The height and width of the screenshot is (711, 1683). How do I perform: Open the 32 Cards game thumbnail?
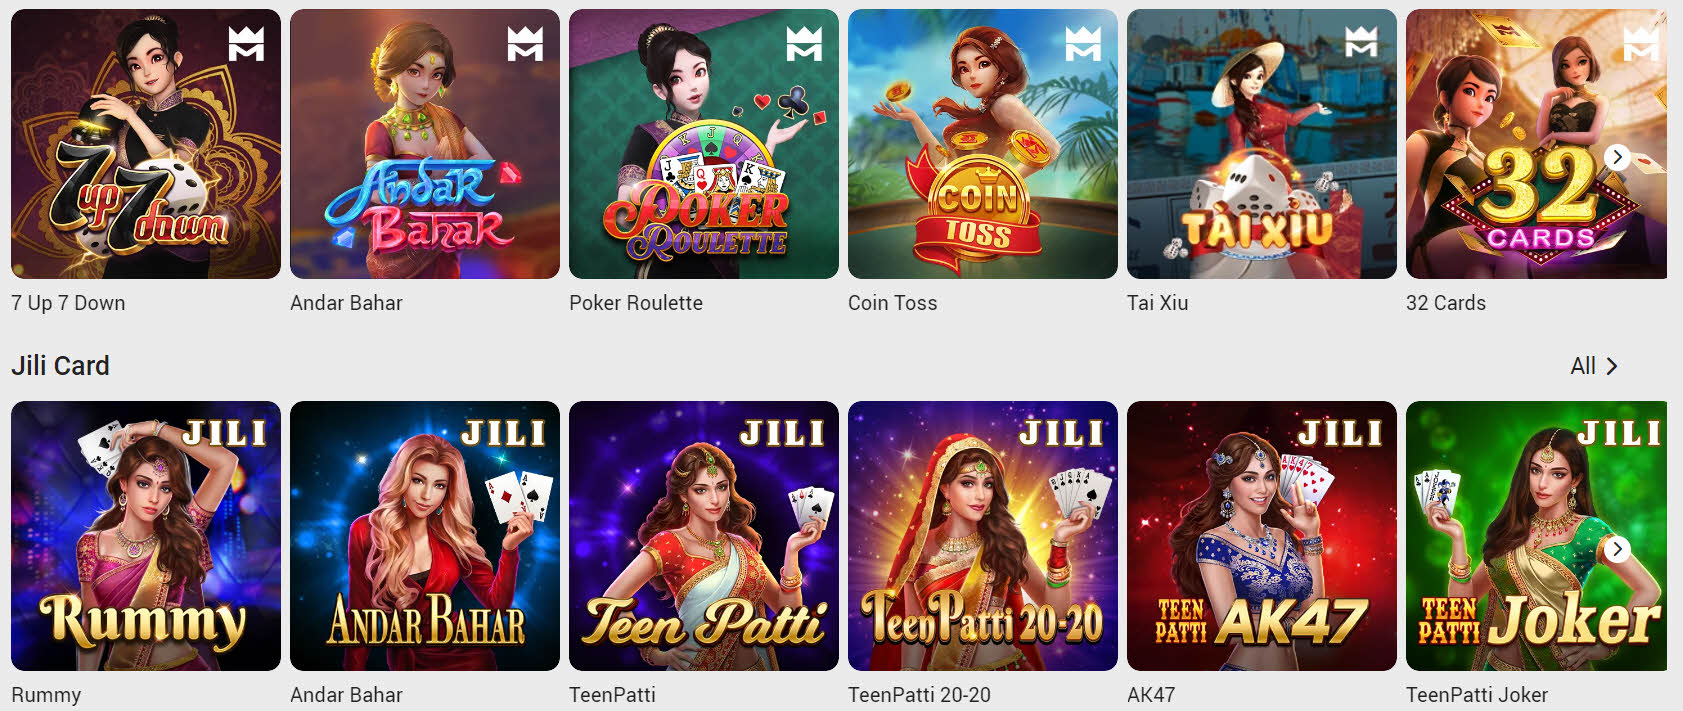pyautogui.click(x=1536, y=144)
